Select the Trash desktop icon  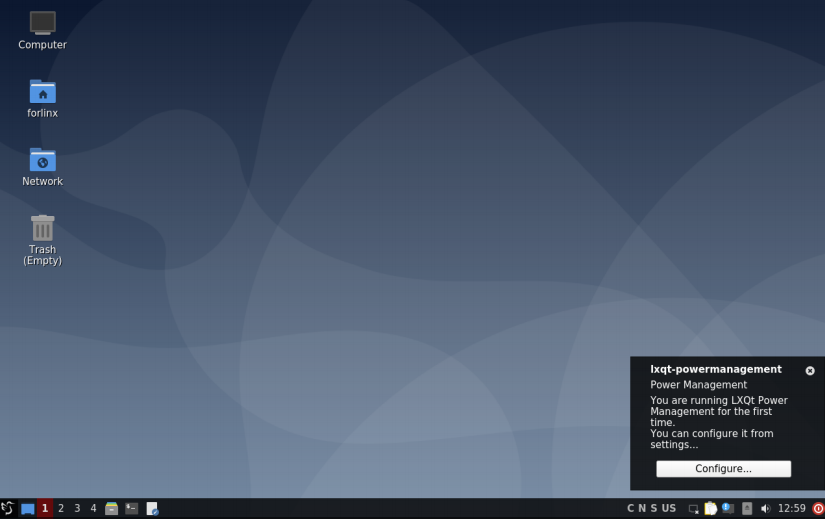coord(42,240)
